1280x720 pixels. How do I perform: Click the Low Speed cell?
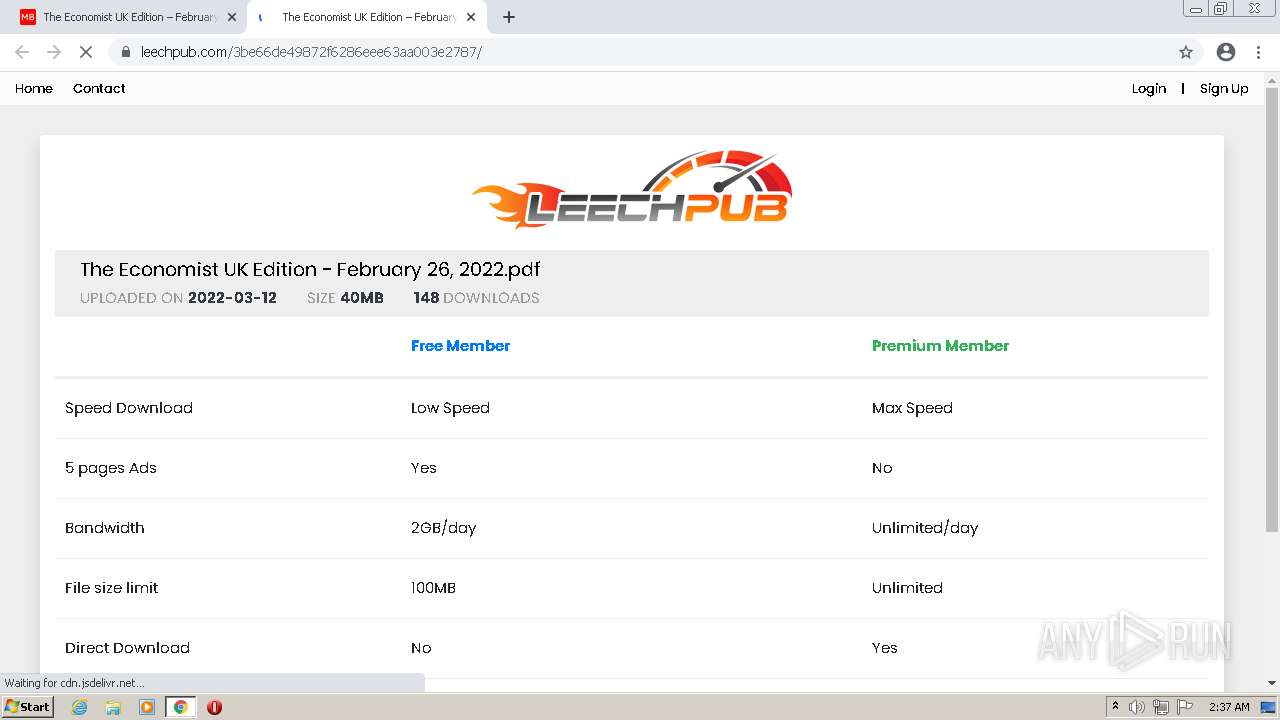coord(450,407)
